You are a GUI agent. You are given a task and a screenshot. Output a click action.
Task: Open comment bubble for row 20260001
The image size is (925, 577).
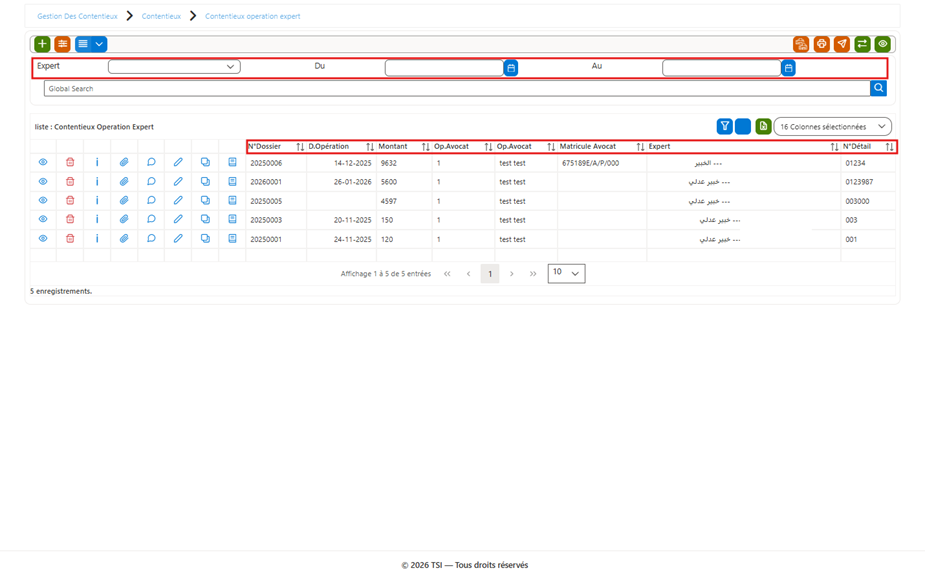pyautogui.click(x=151, y=181)
